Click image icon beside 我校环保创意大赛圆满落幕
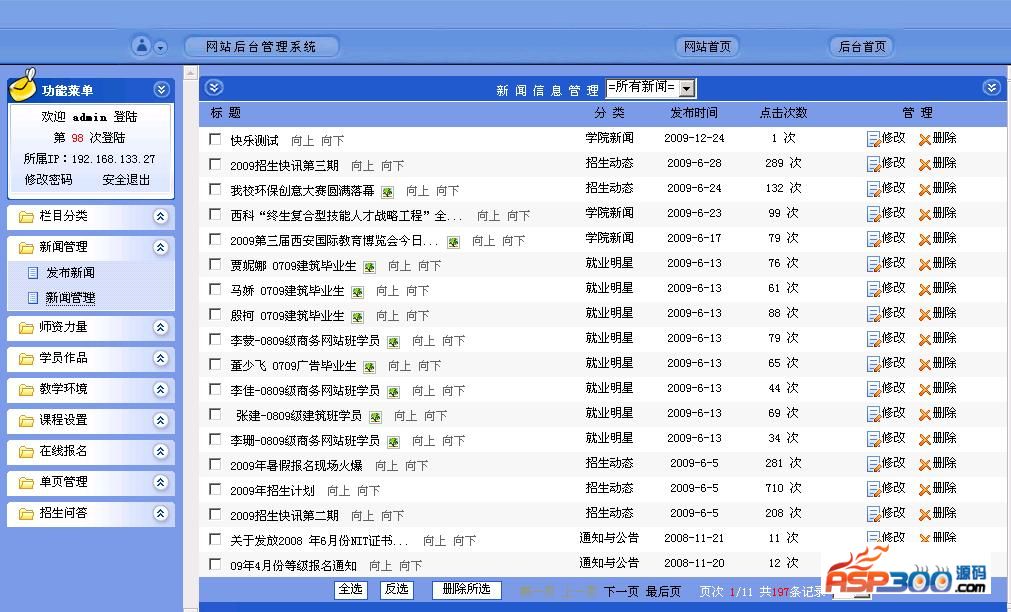The image size is (1011, 612). click(x=387, y=191)
